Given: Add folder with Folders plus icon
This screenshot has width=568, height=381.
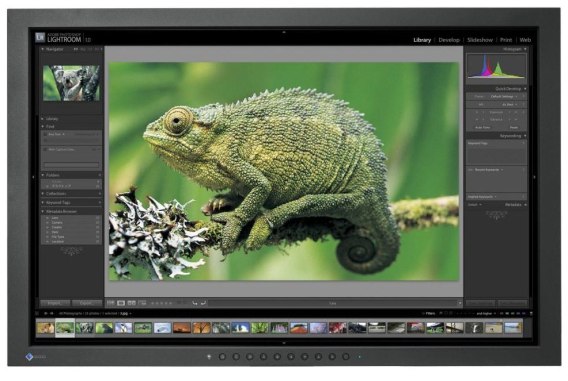Looking at the screenshot, I should tap(100, 175).
